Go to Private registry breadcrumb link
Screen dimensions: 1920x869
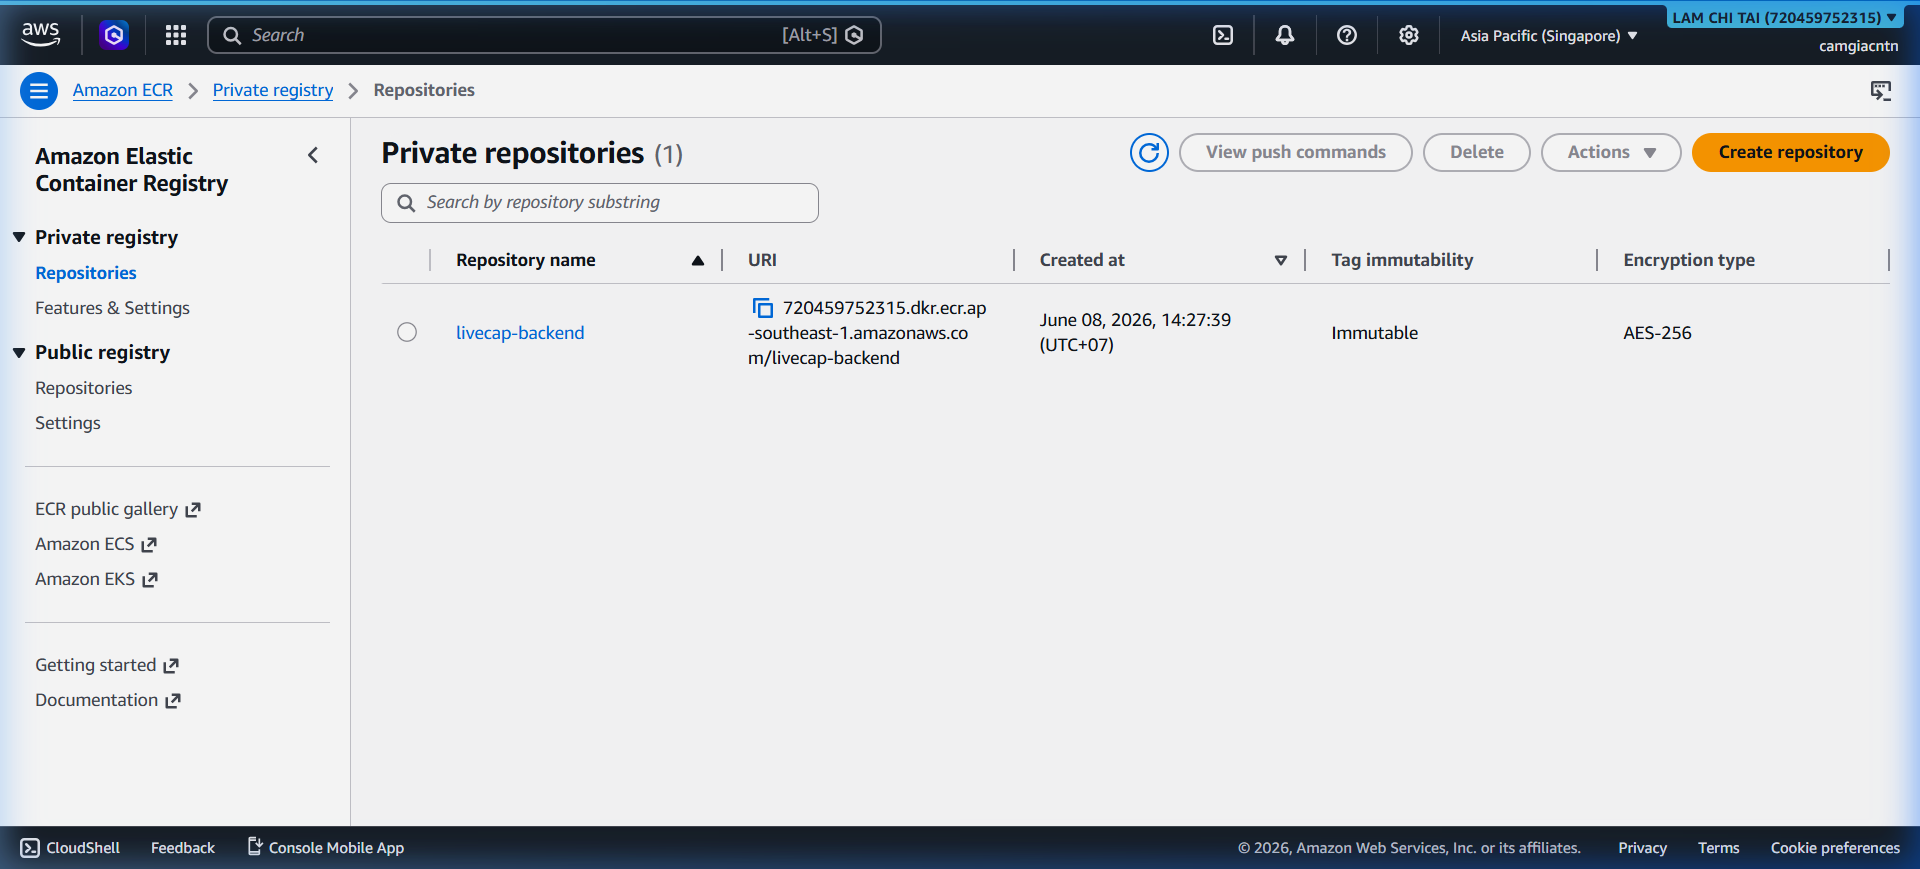click(273, 90)
